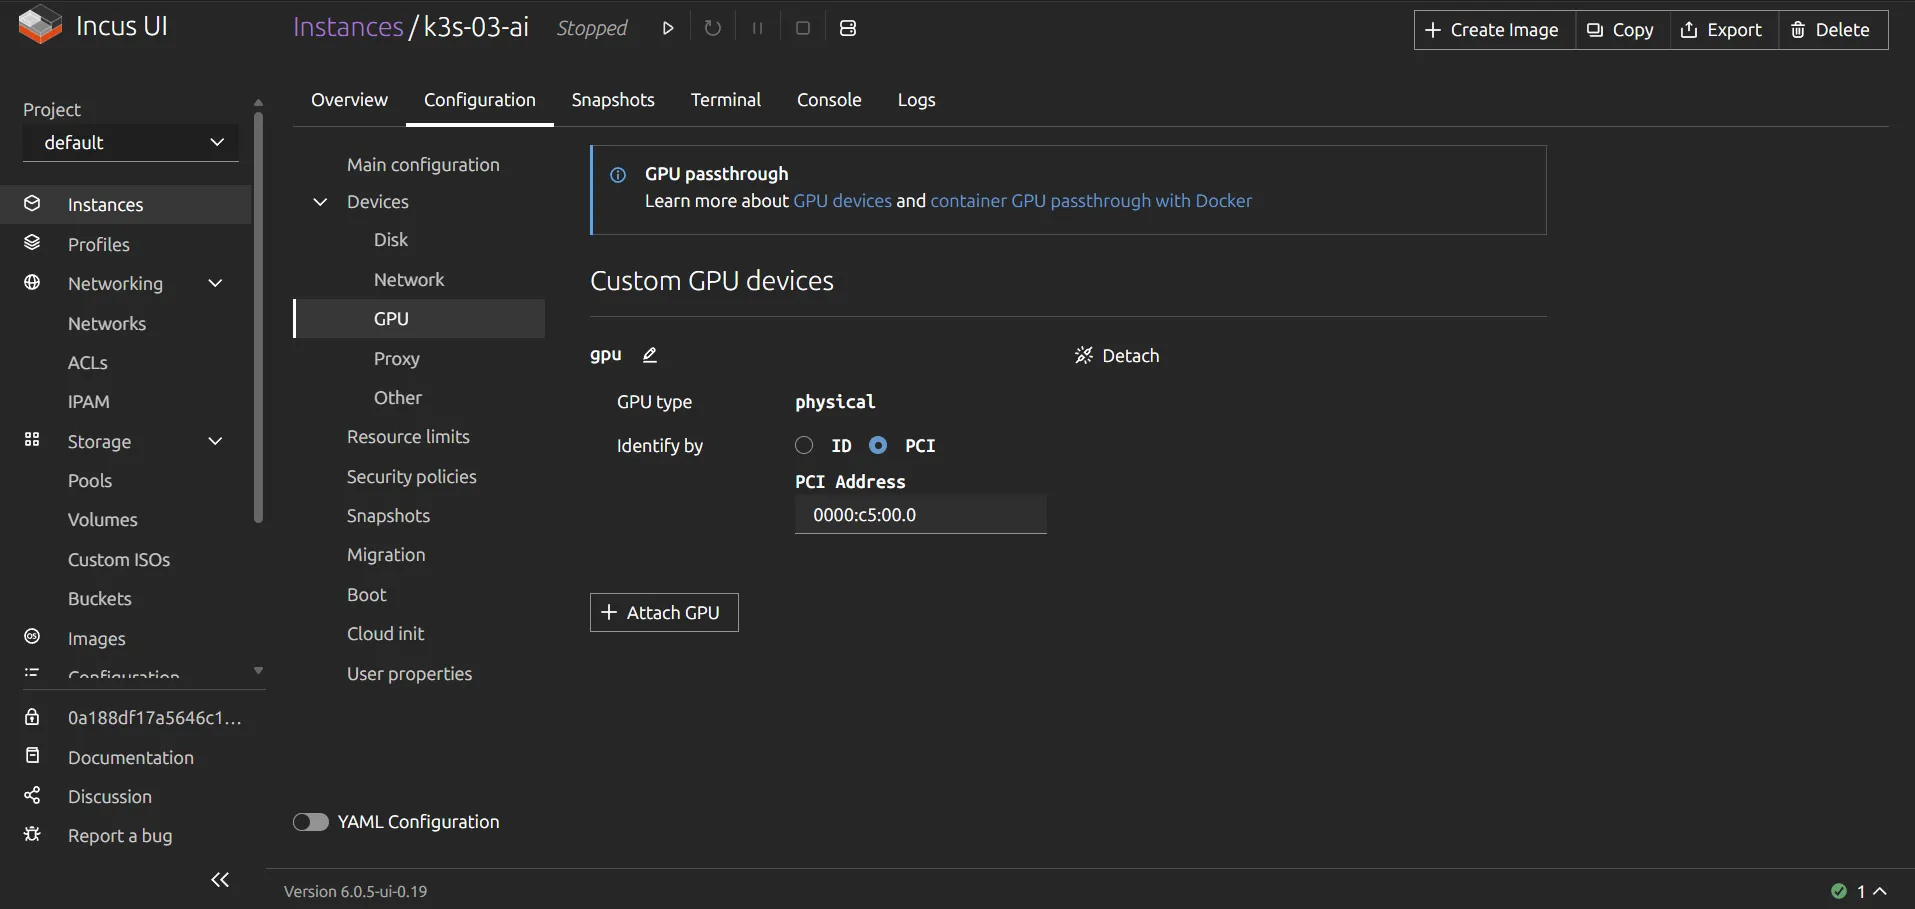Open Resource limits configuration
The image size is (1915, 909).
[x=408, y=437]
